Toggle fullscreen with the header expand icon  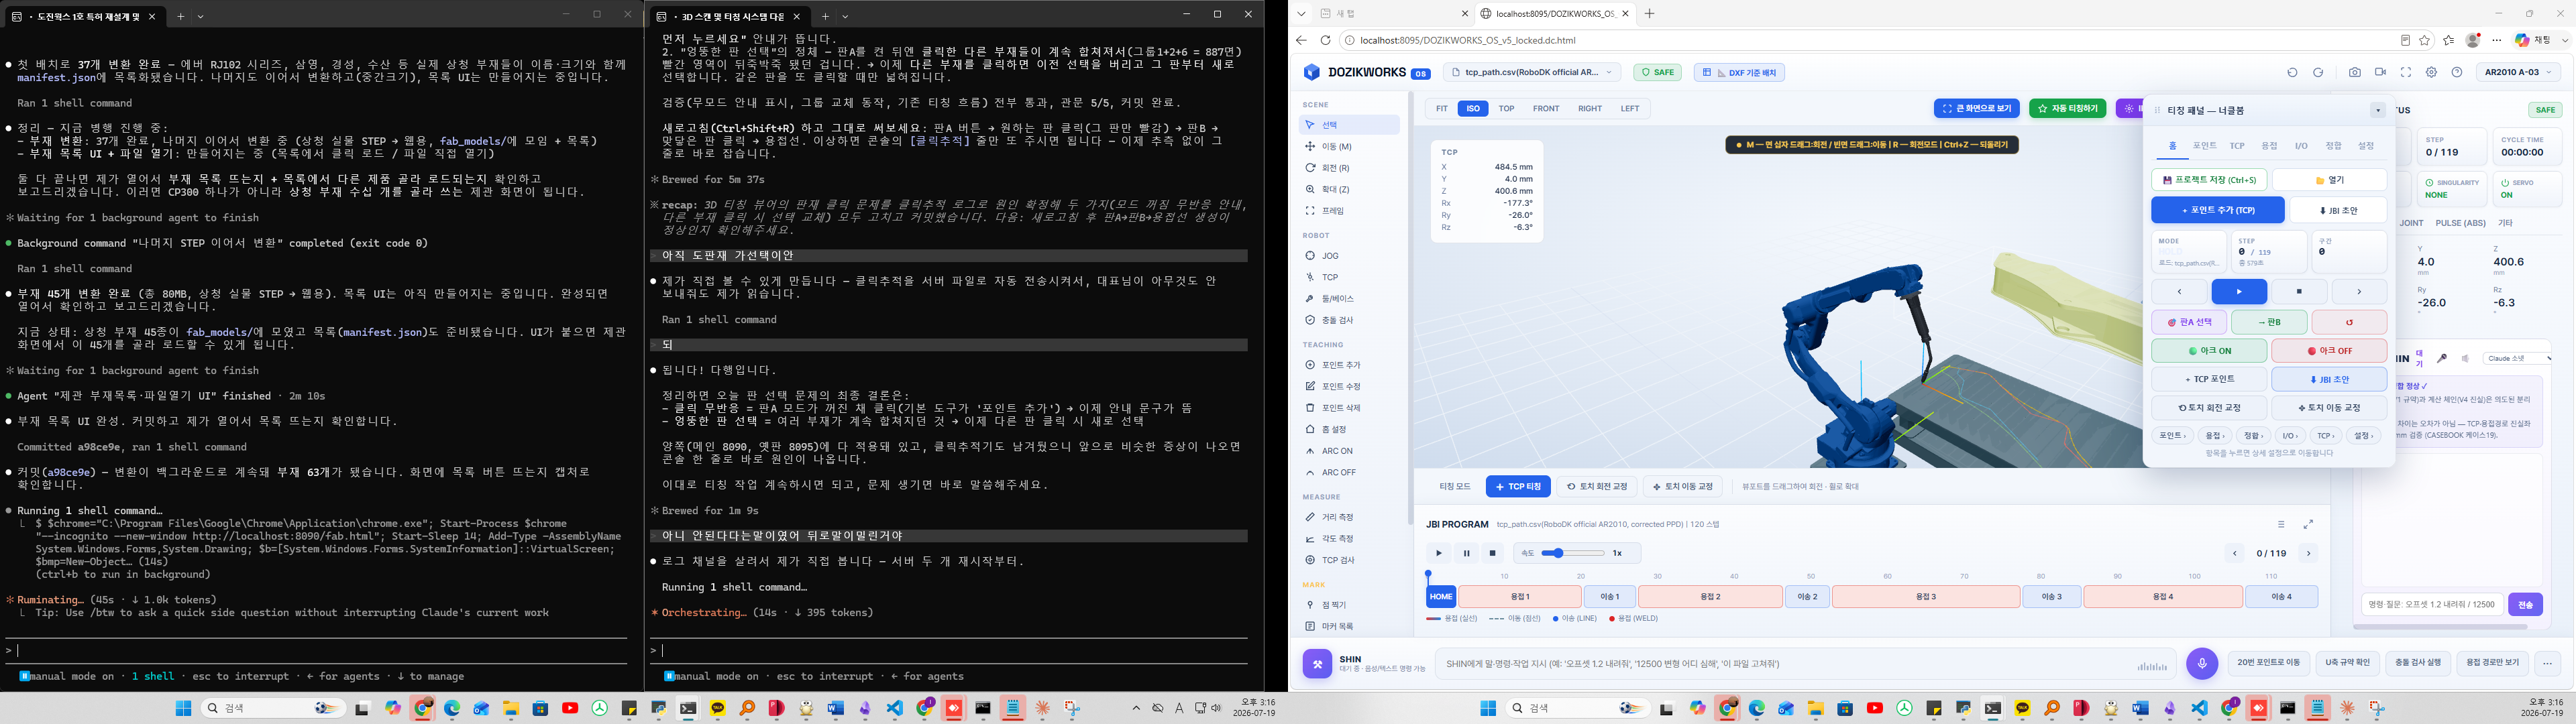tap(2406, 72)
